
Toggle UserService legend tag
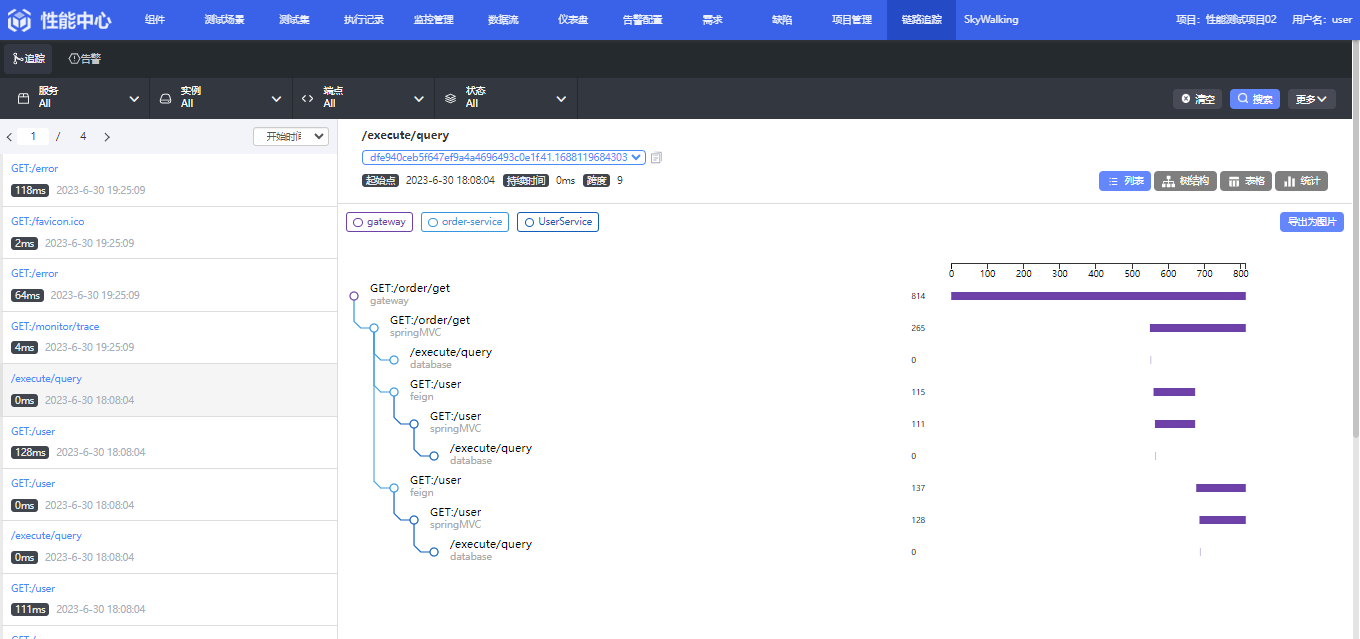pos(558,222)
